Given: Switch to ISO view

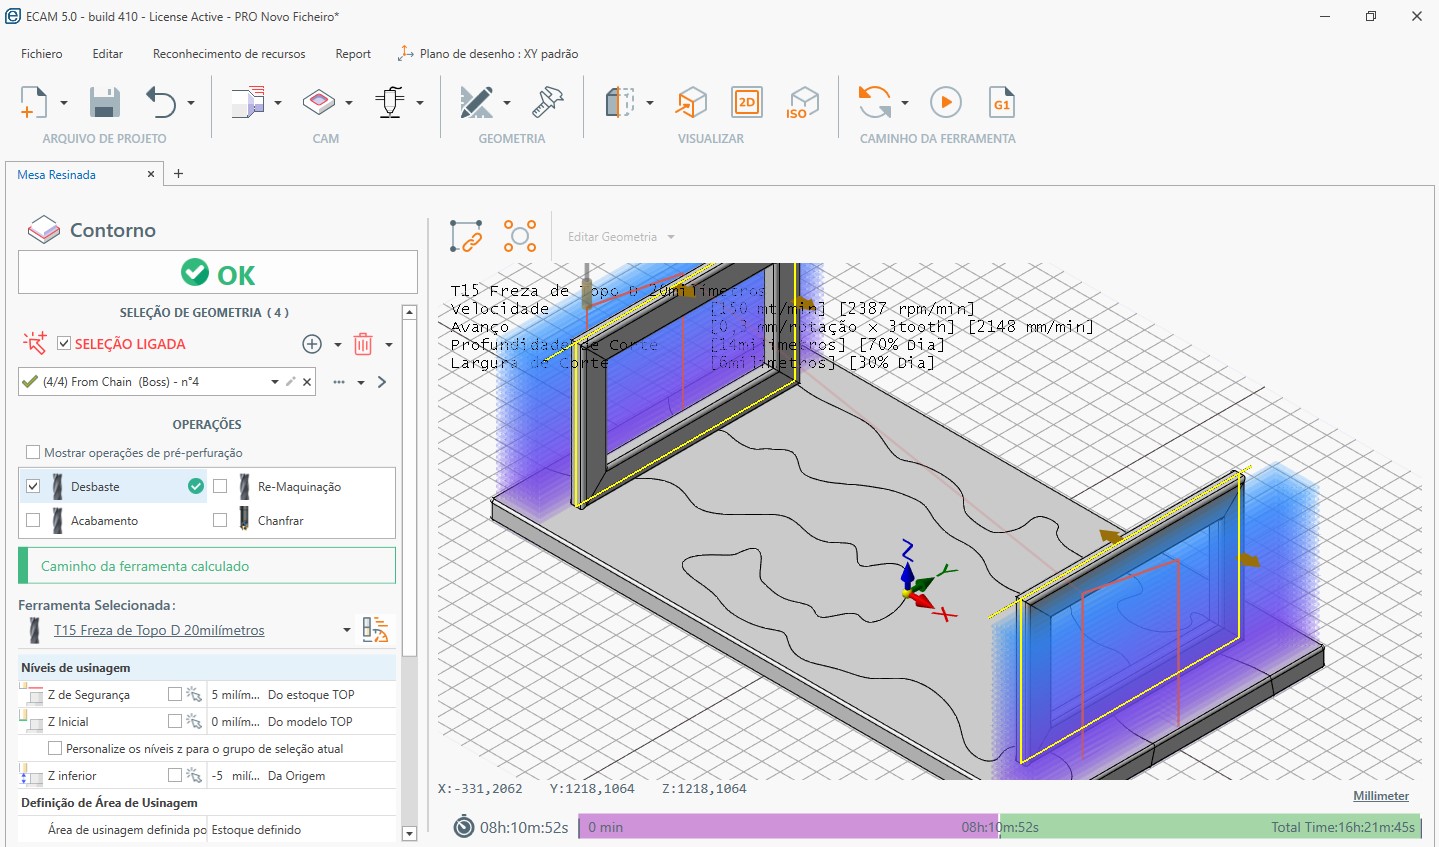Looking at the screenshot, I should (803, 102).
